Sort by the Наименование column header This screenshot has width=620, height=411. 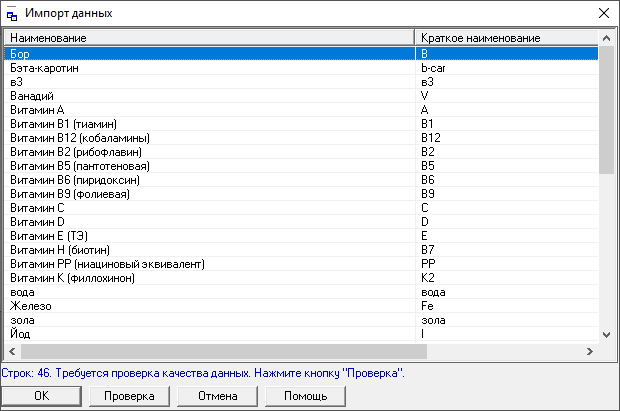(209, 38)
